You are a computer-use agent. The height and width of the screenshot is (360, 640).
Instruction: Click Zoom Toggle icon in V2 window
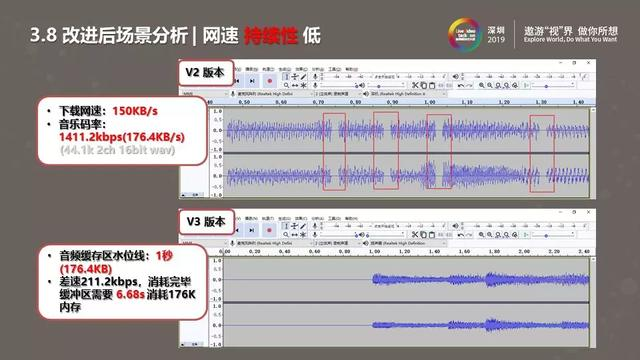coord(515,85)
